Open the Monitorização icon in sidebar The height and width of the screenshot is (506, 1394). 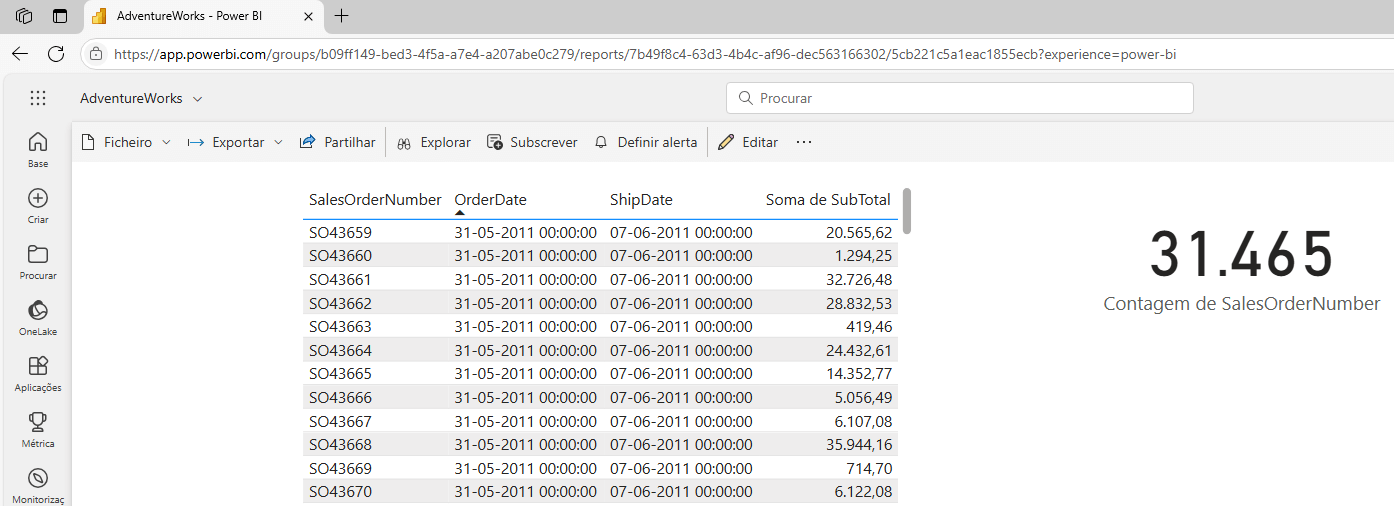pyautogui.click(x=38, y=478)
